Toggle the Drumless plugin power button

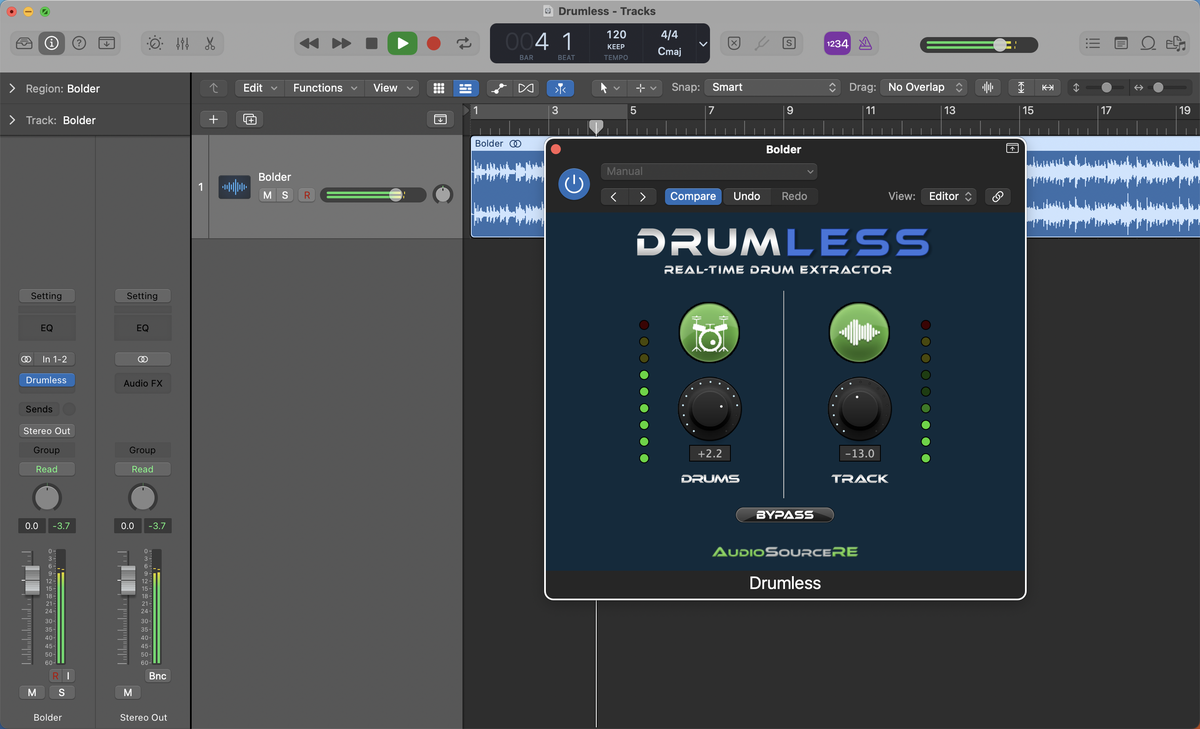[573, 184]
